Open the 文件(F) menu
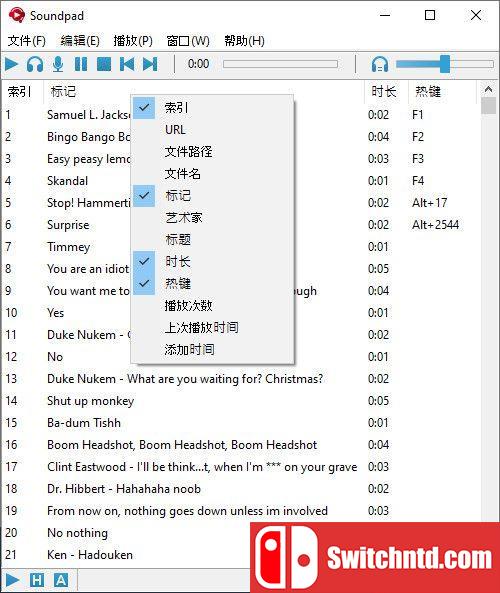Screen dimensions: 500x593 point(26,40)
